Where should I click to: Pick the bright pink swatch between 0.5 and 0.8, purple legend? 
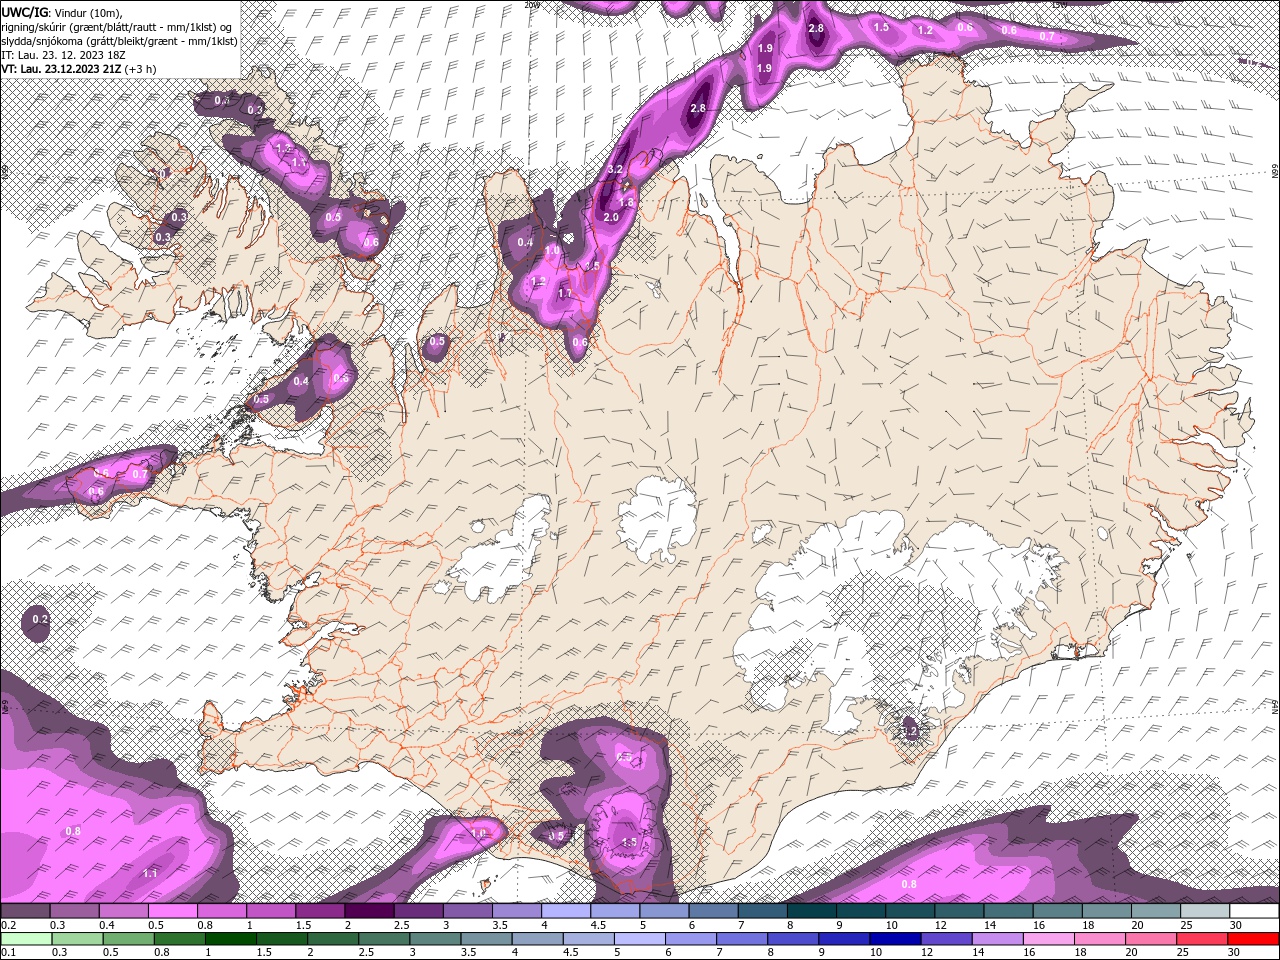[x=172, y=911]
